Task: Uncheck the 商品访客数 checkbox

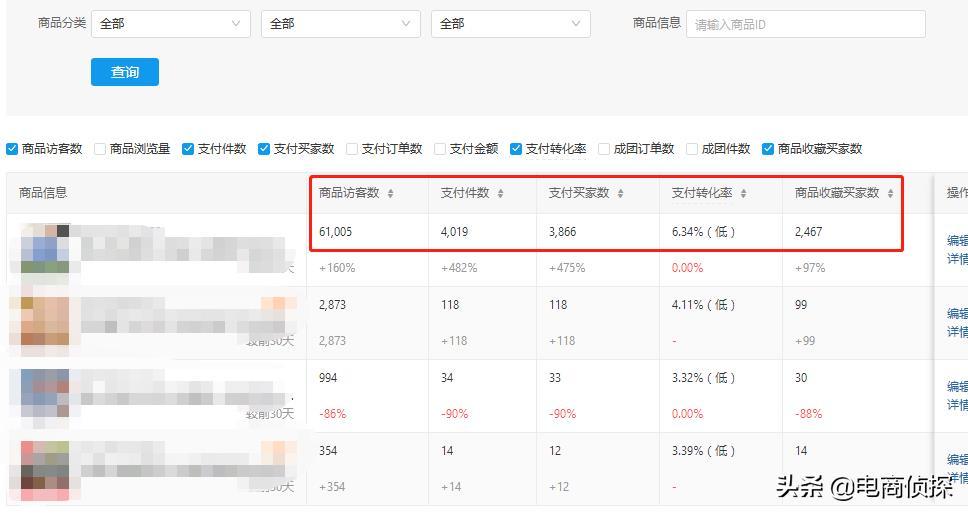Action: [x=12, y=149]
